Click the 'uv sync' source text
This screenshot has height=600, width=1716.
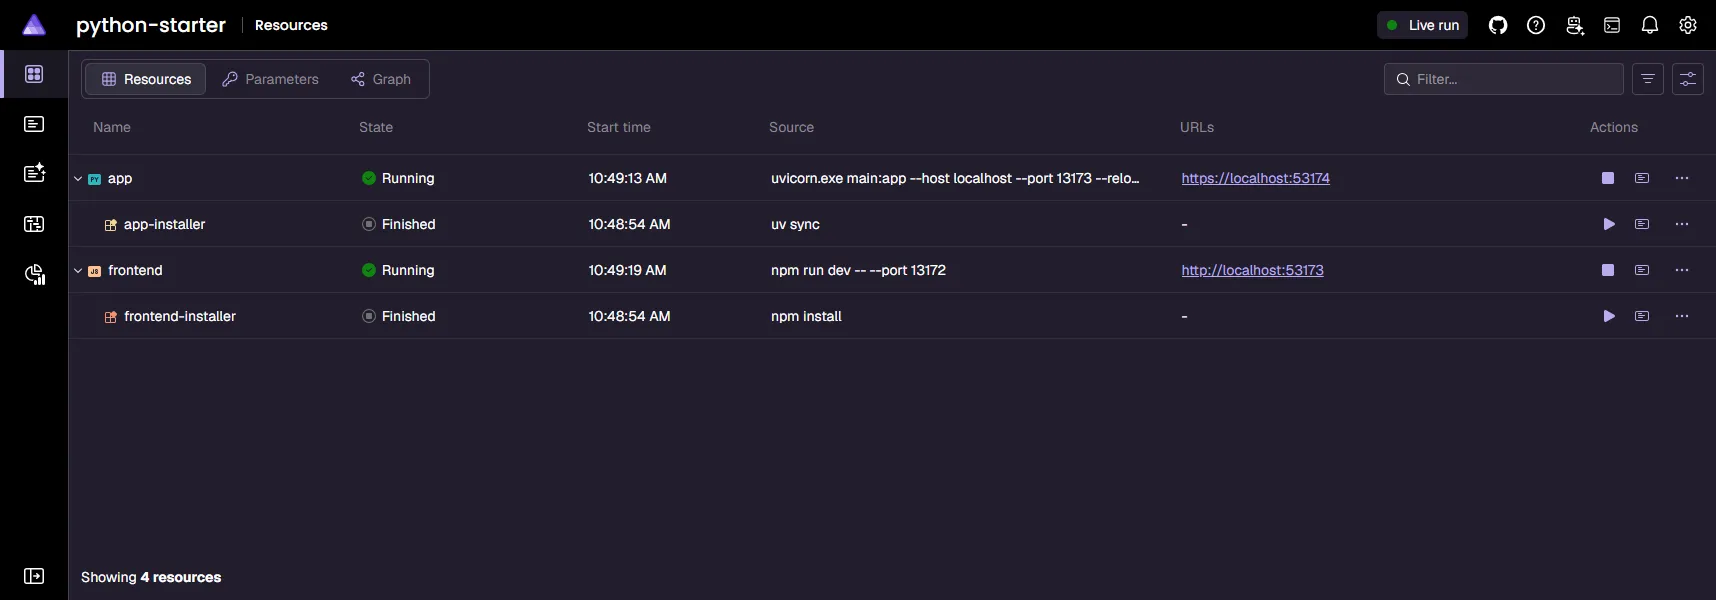click(x=795, y=224)
